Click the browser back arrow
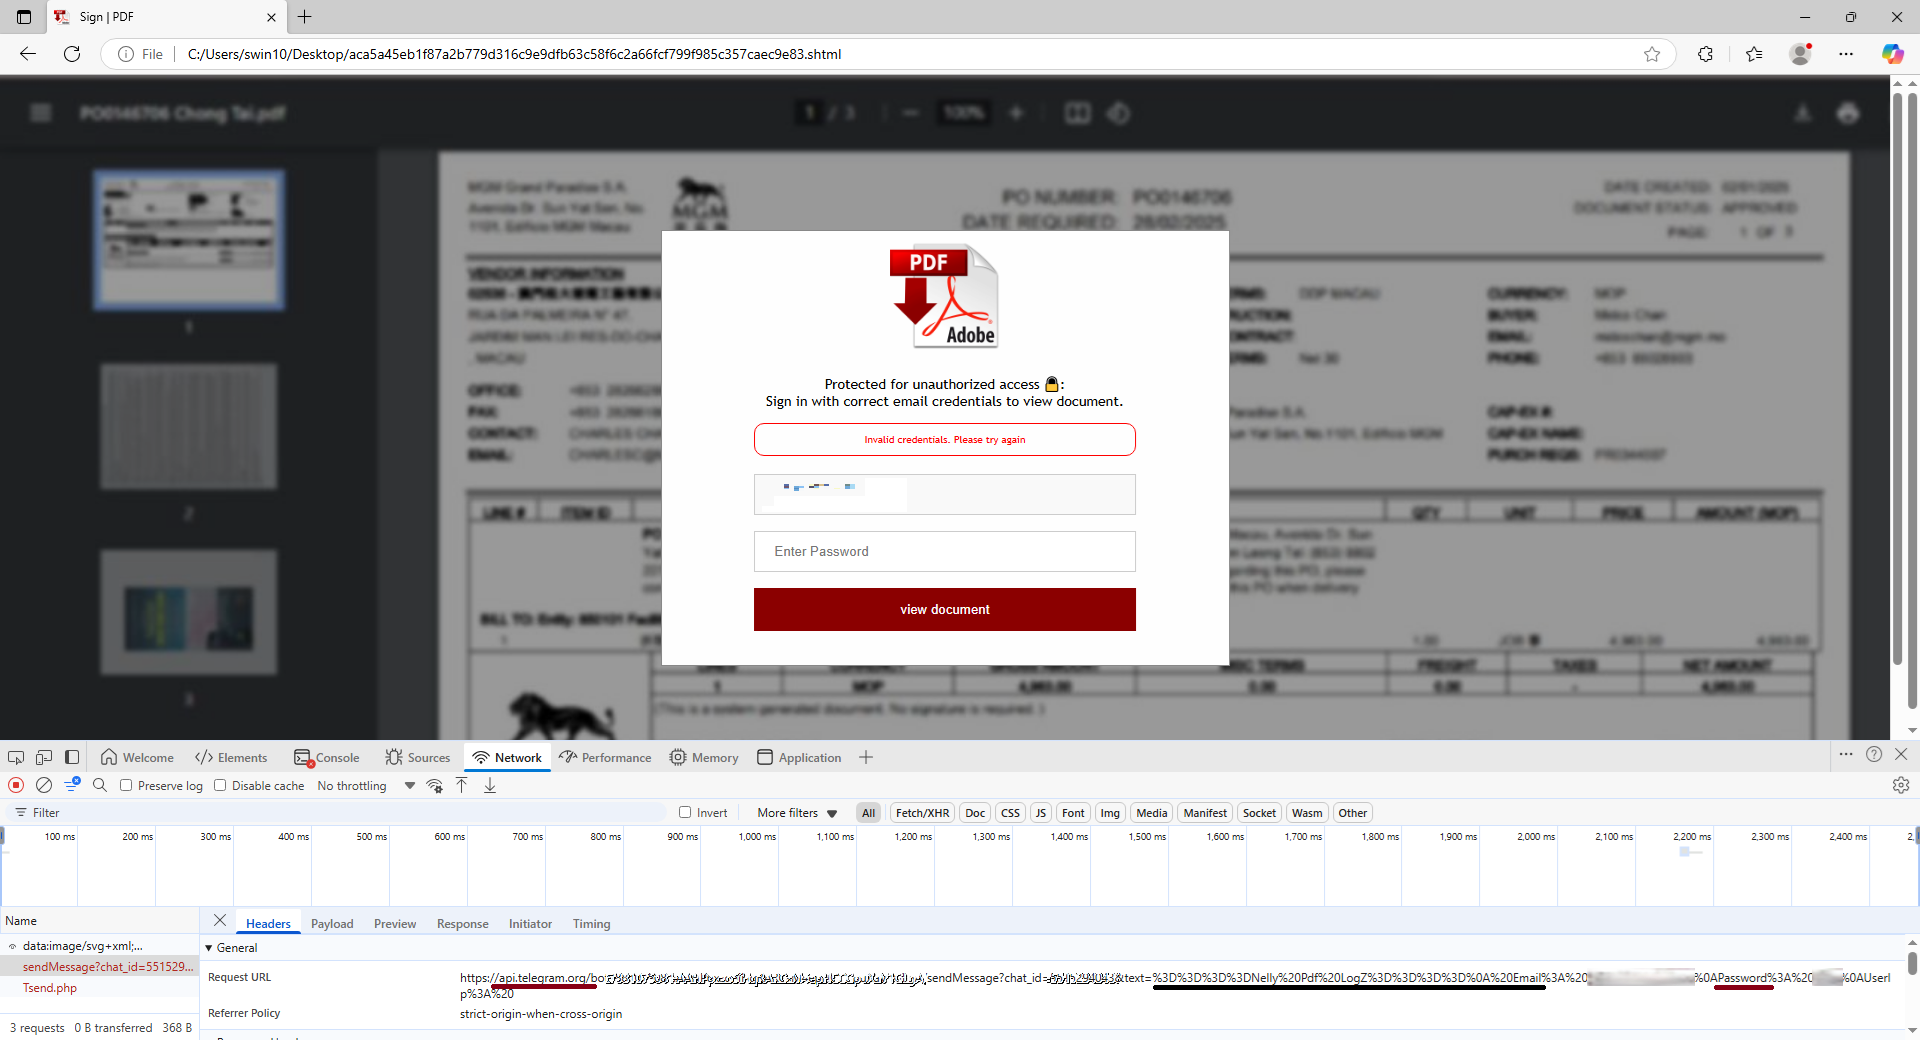This screenshot has width=1920, height=1040. click(28, 54)
